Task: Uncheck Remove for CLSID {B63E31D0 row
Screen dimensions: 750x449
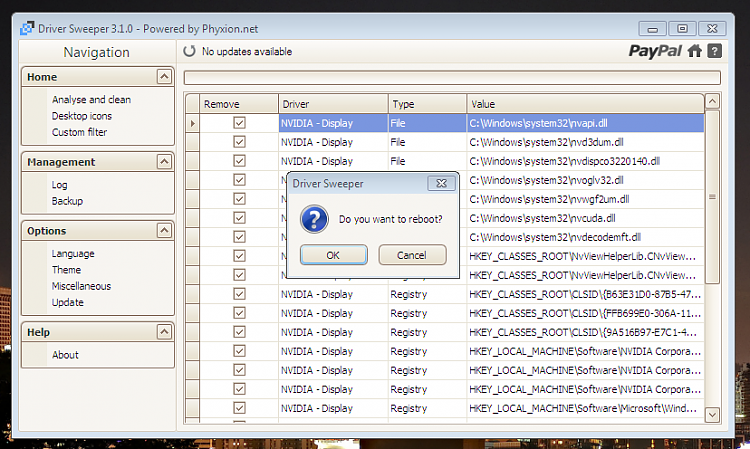Action: pyautogui.click(x=239, y=294)
